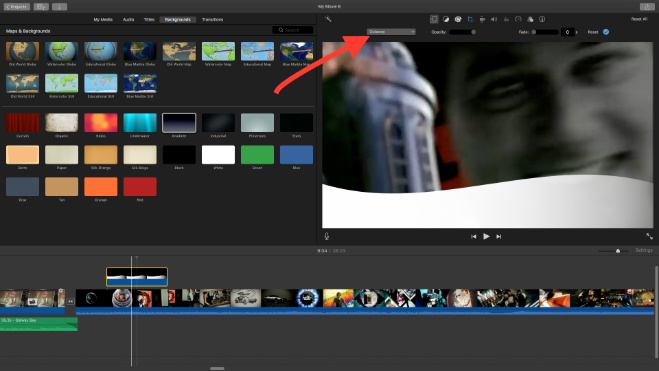The width and height of the screenshot is (659, 371).
Task: Open noise reduction and equalizer icon
Action: pyautogui.click(x=506, y=19)
